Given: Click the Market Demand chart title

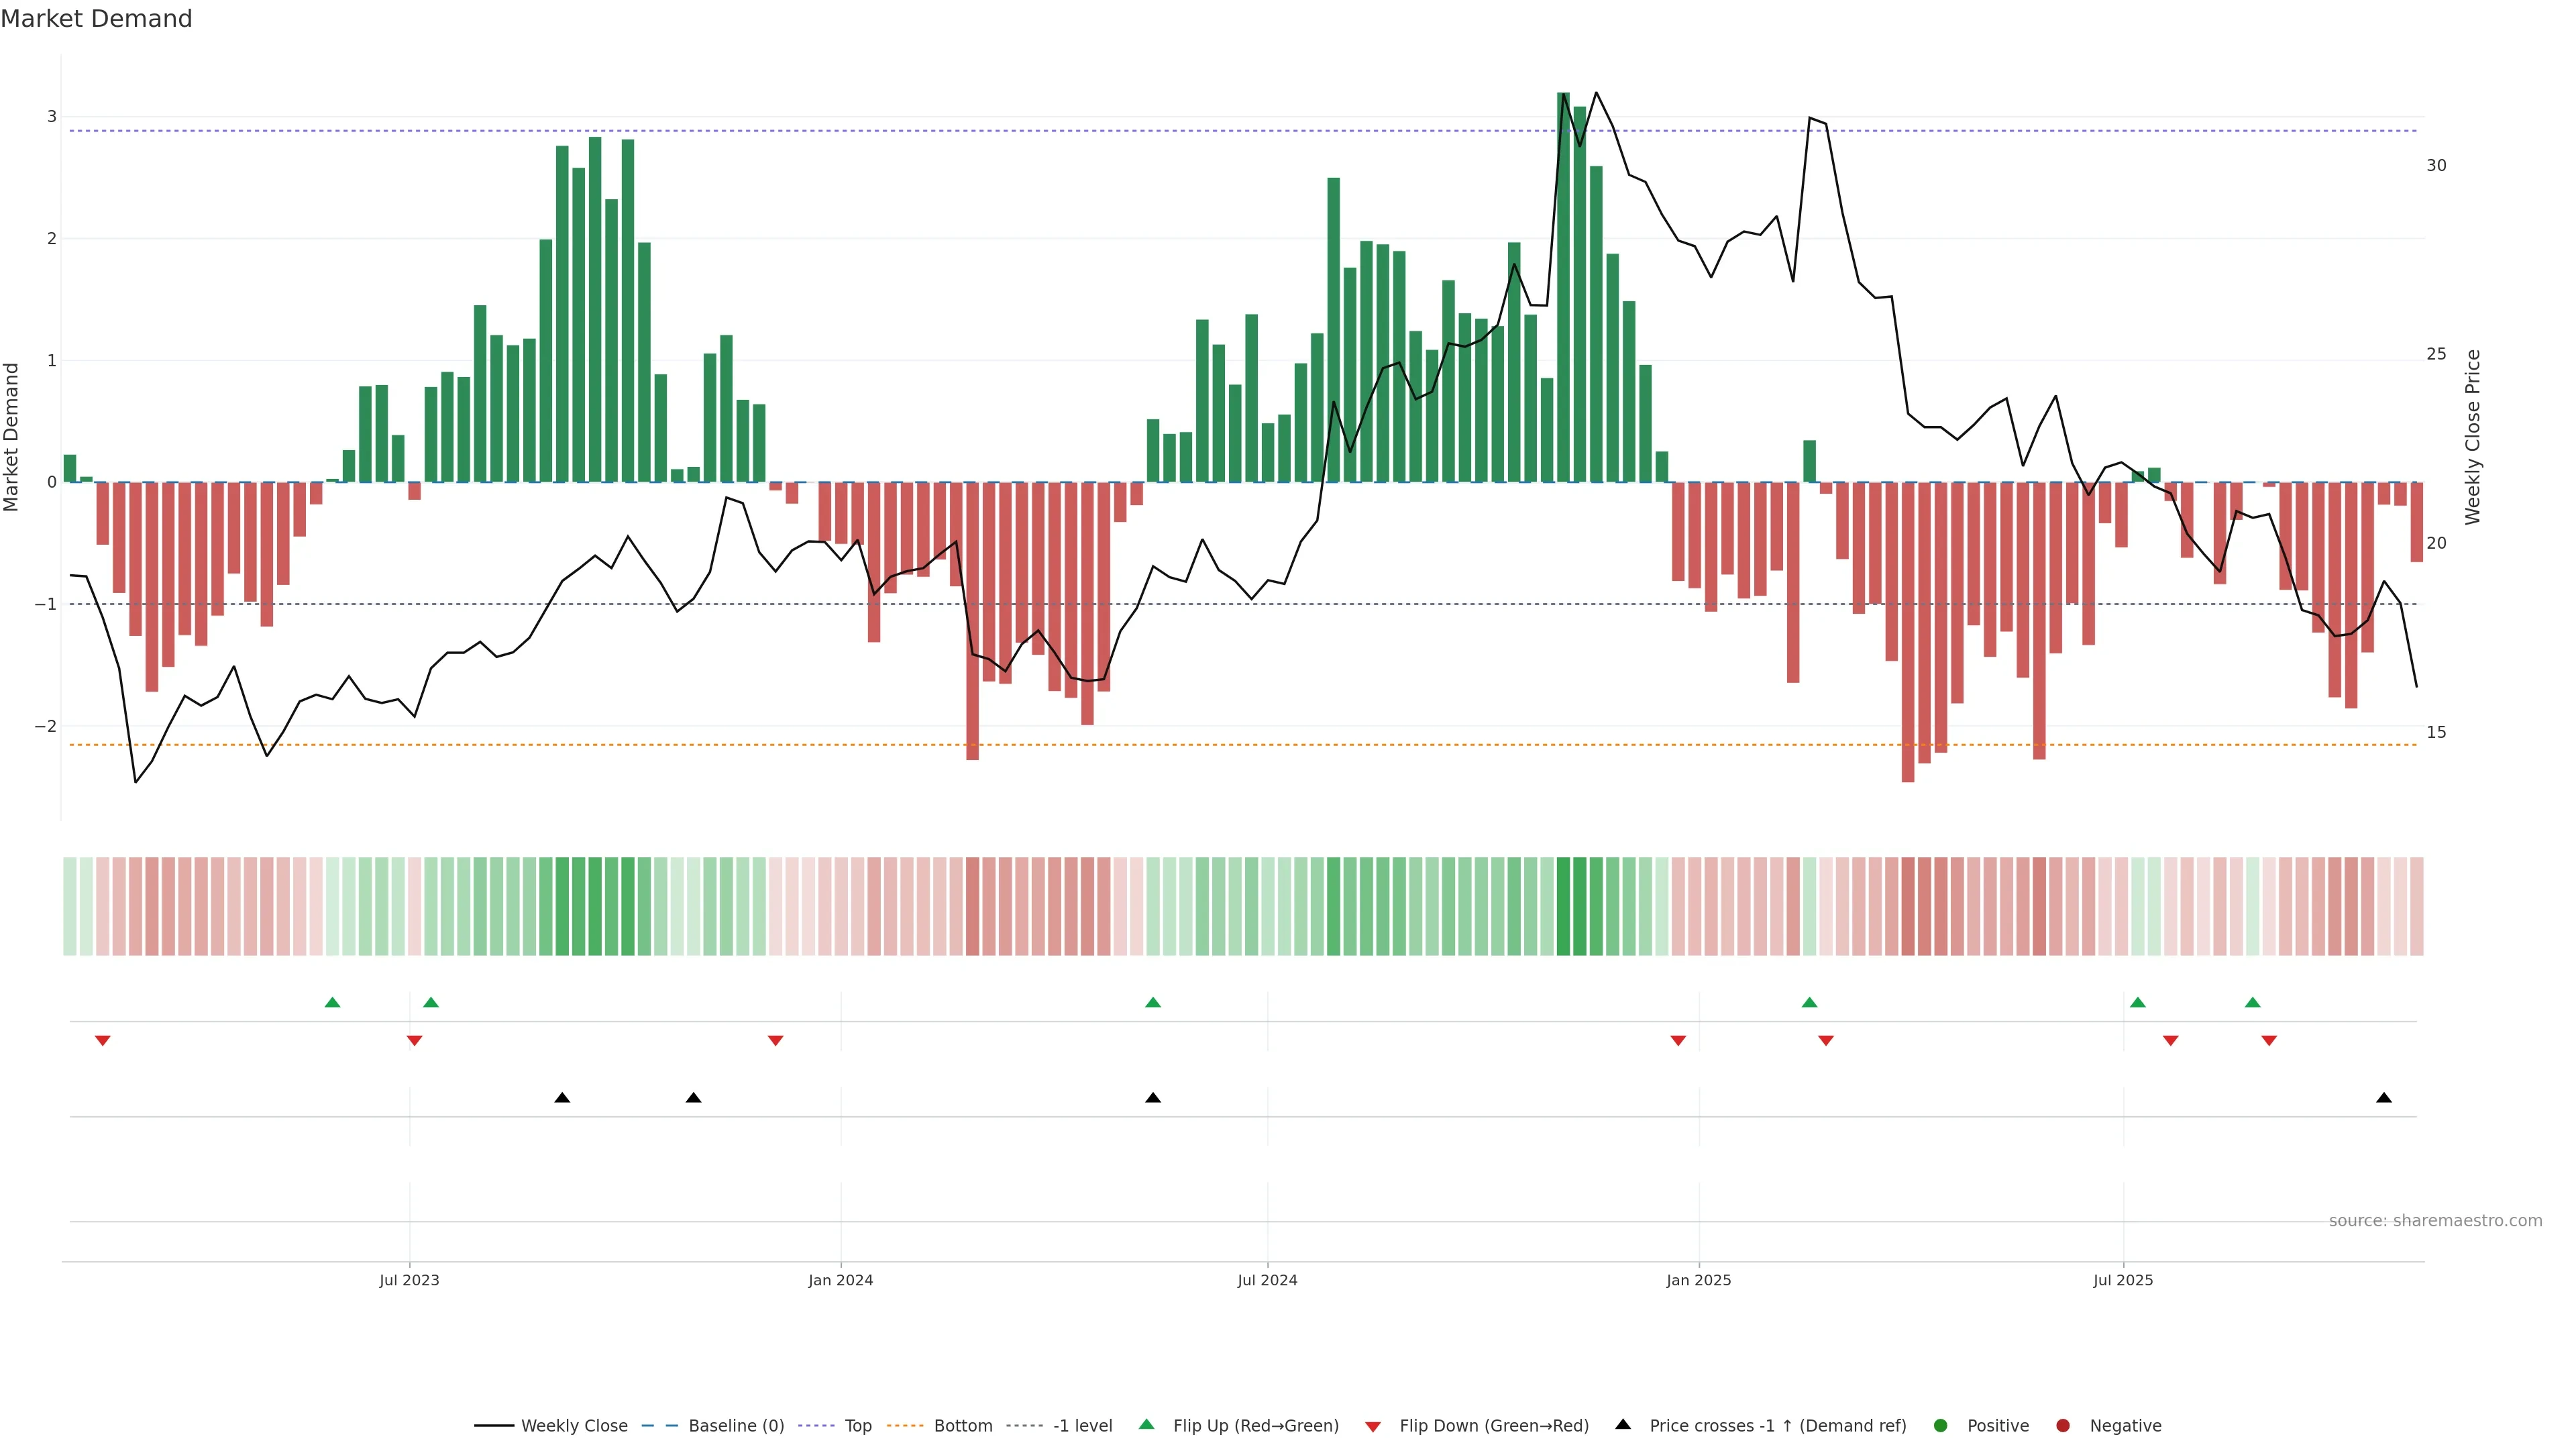Looking at the screenshot, I should coord(96,19).
